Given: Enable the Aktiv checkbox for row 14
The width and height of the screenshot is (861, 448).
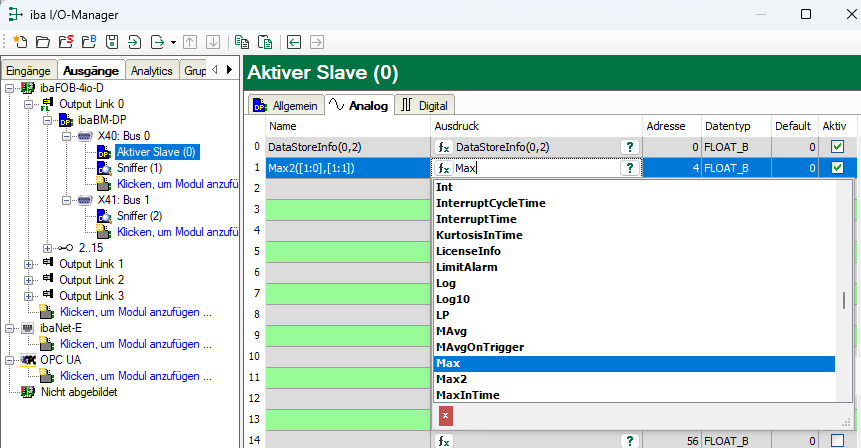Looking at the screenshot, I should 837,440.
